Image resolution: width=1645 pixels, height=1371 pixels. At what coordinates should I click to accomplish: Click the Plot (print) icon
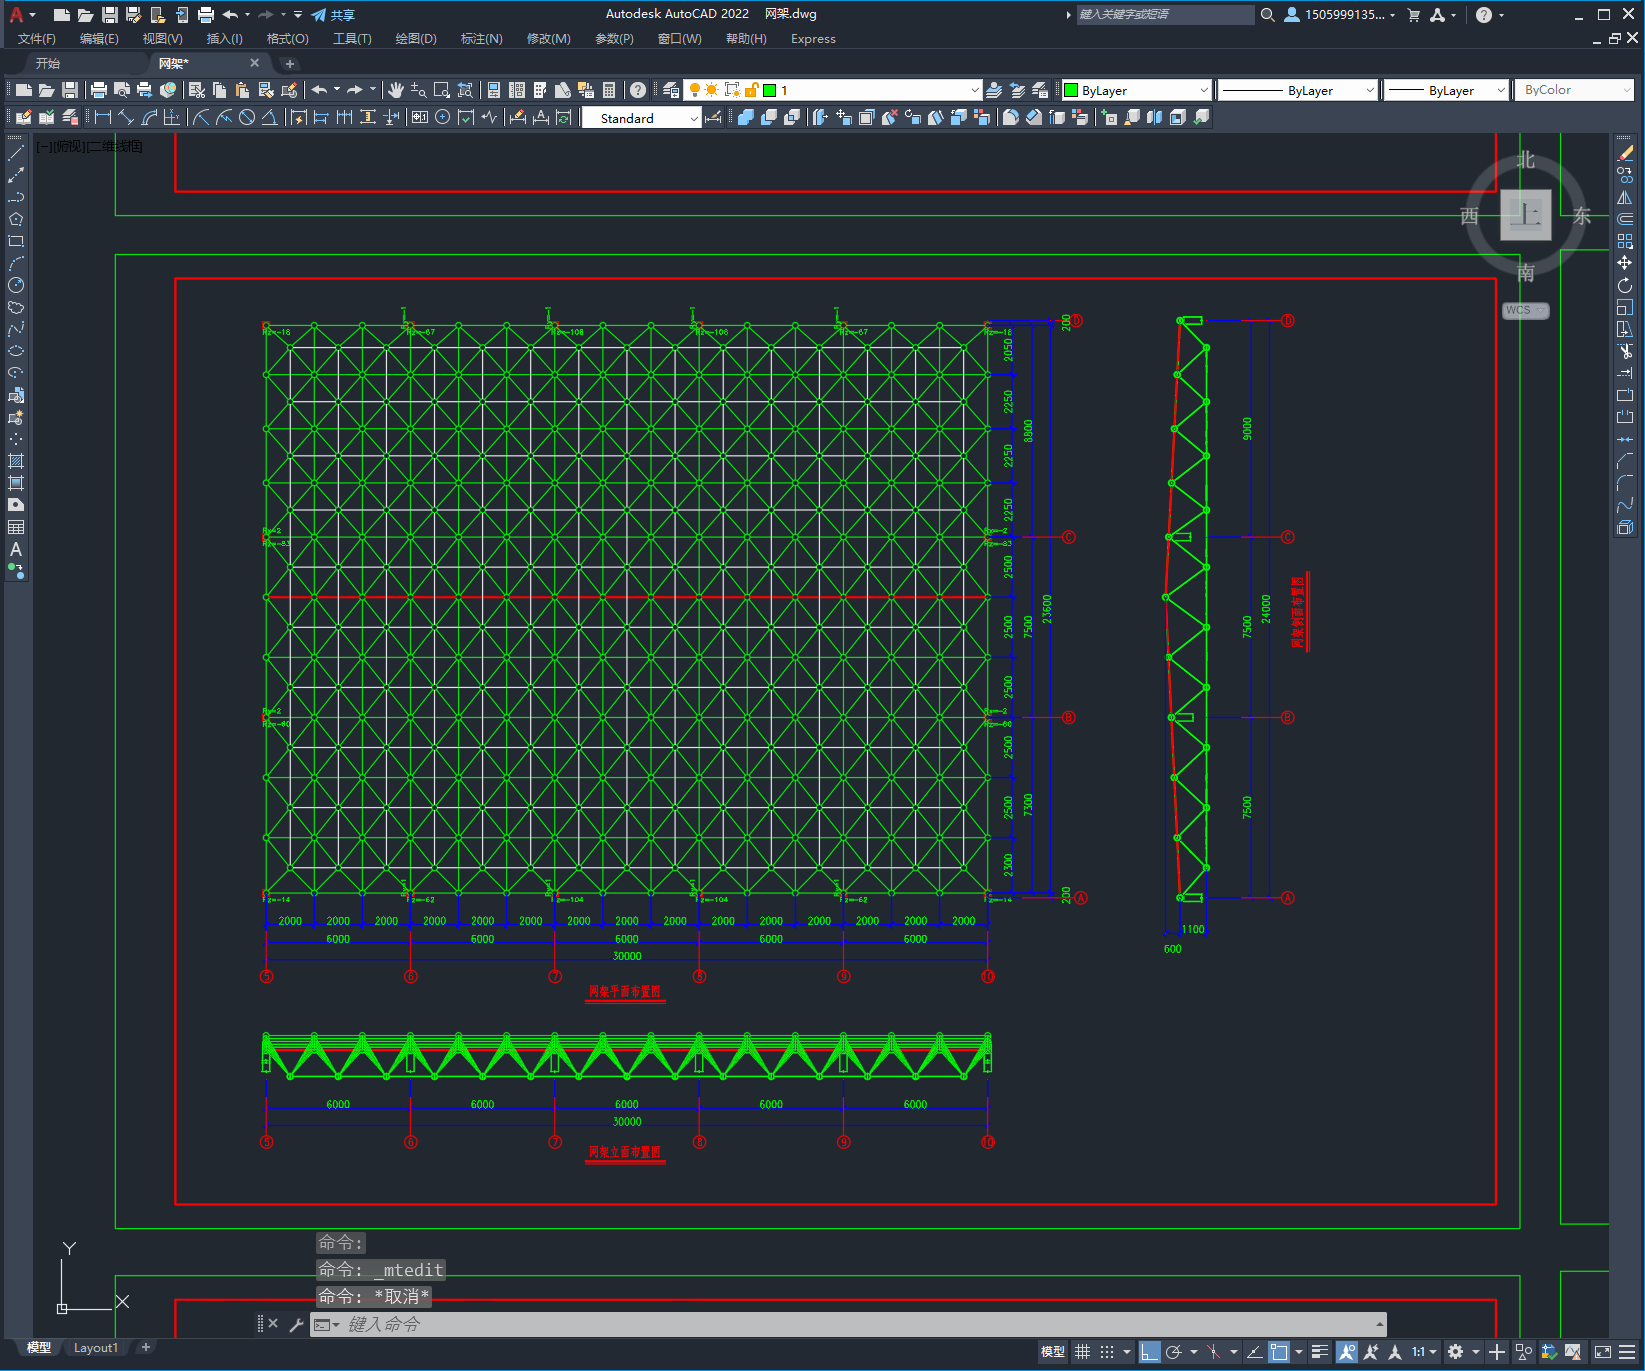point(98,90)
